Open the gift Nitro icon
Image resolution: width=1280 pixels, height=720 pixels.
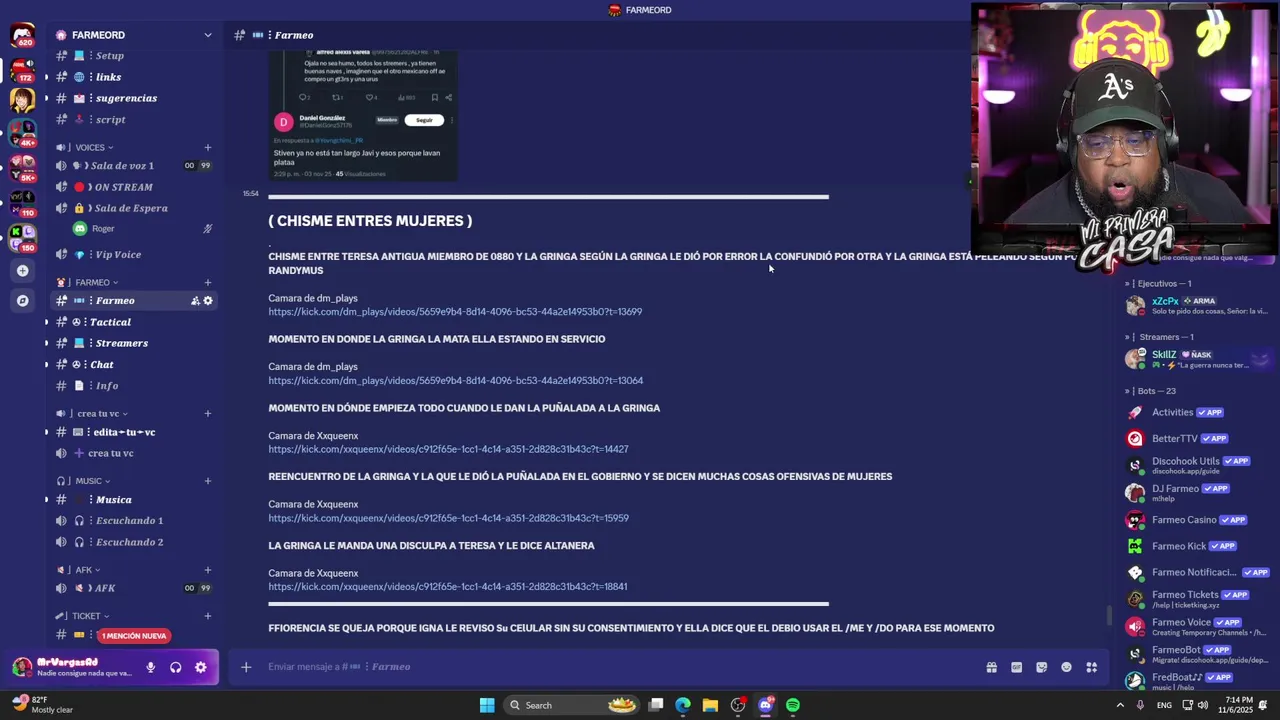tap(991, 667)
